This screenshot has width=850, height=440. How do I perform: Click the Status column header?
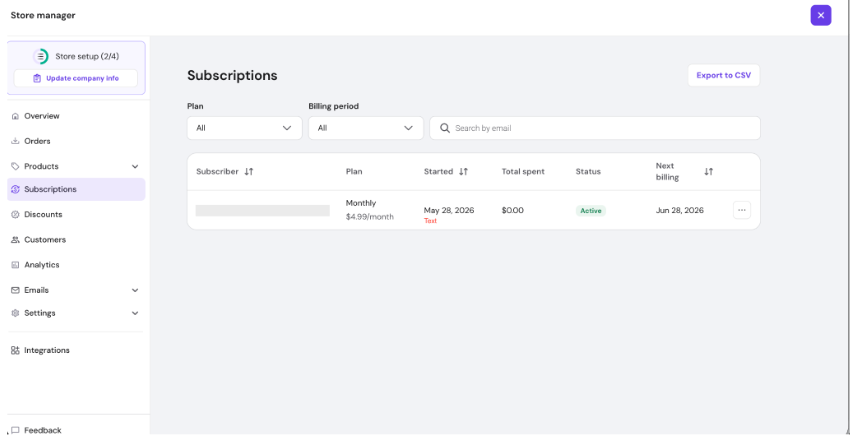click(588, 171)
